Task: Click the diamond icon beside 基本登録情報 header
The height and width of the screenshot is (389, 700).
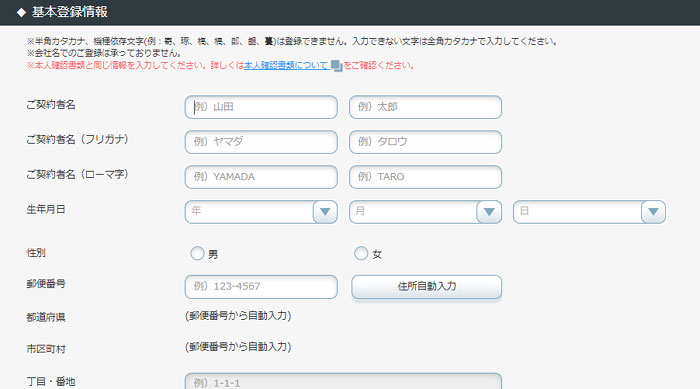Action: (x=21, y=13)
